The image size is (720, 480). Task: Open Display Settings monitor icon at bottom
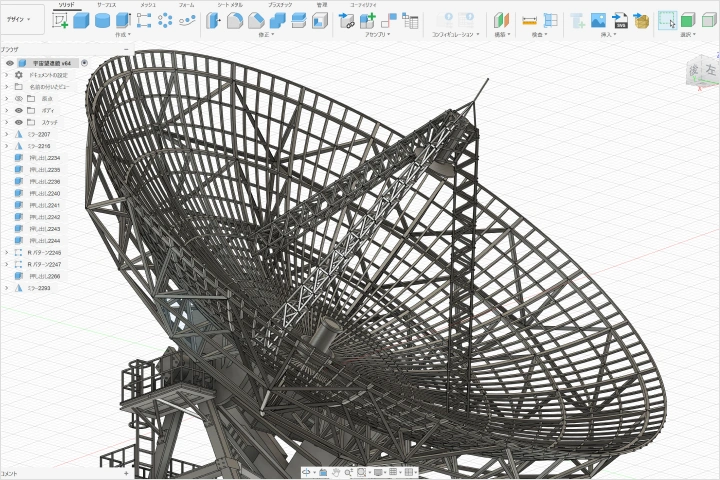(378, 472)
